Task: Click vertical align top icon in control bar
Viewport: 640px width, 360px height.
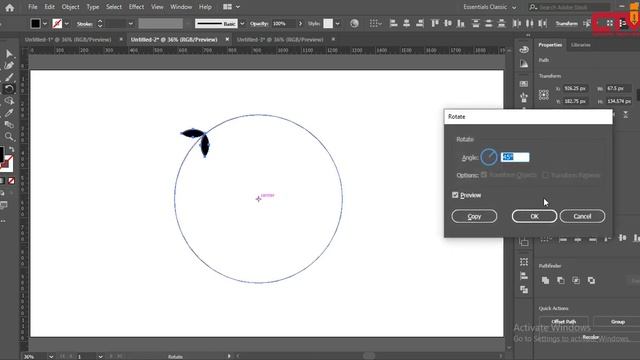Action: click(x=435, y=24)
